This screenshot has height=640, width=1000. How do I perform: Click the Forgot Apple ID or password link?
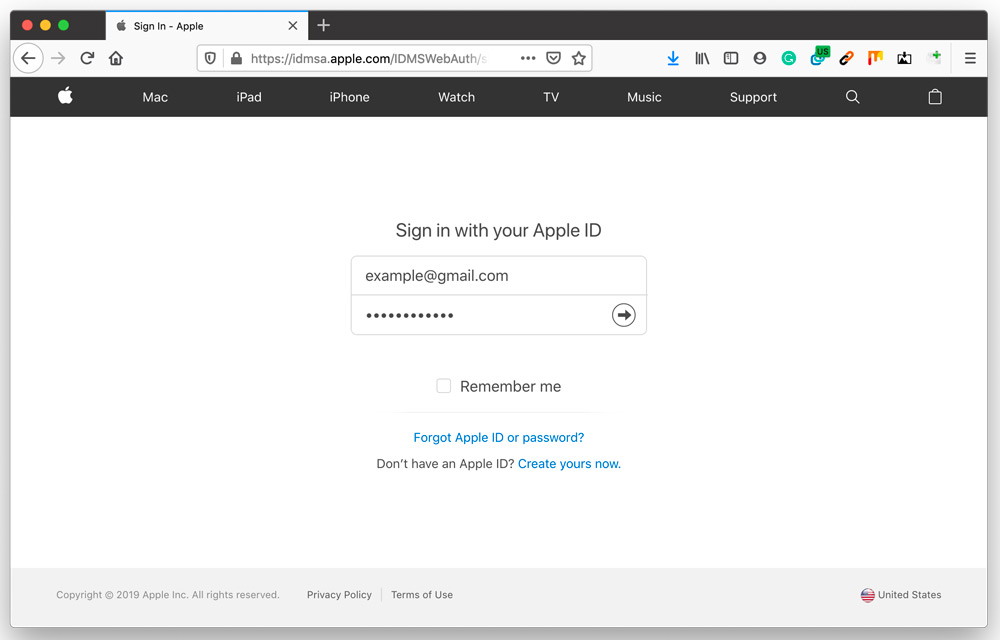pyautogui.click(x=499, y=437)
